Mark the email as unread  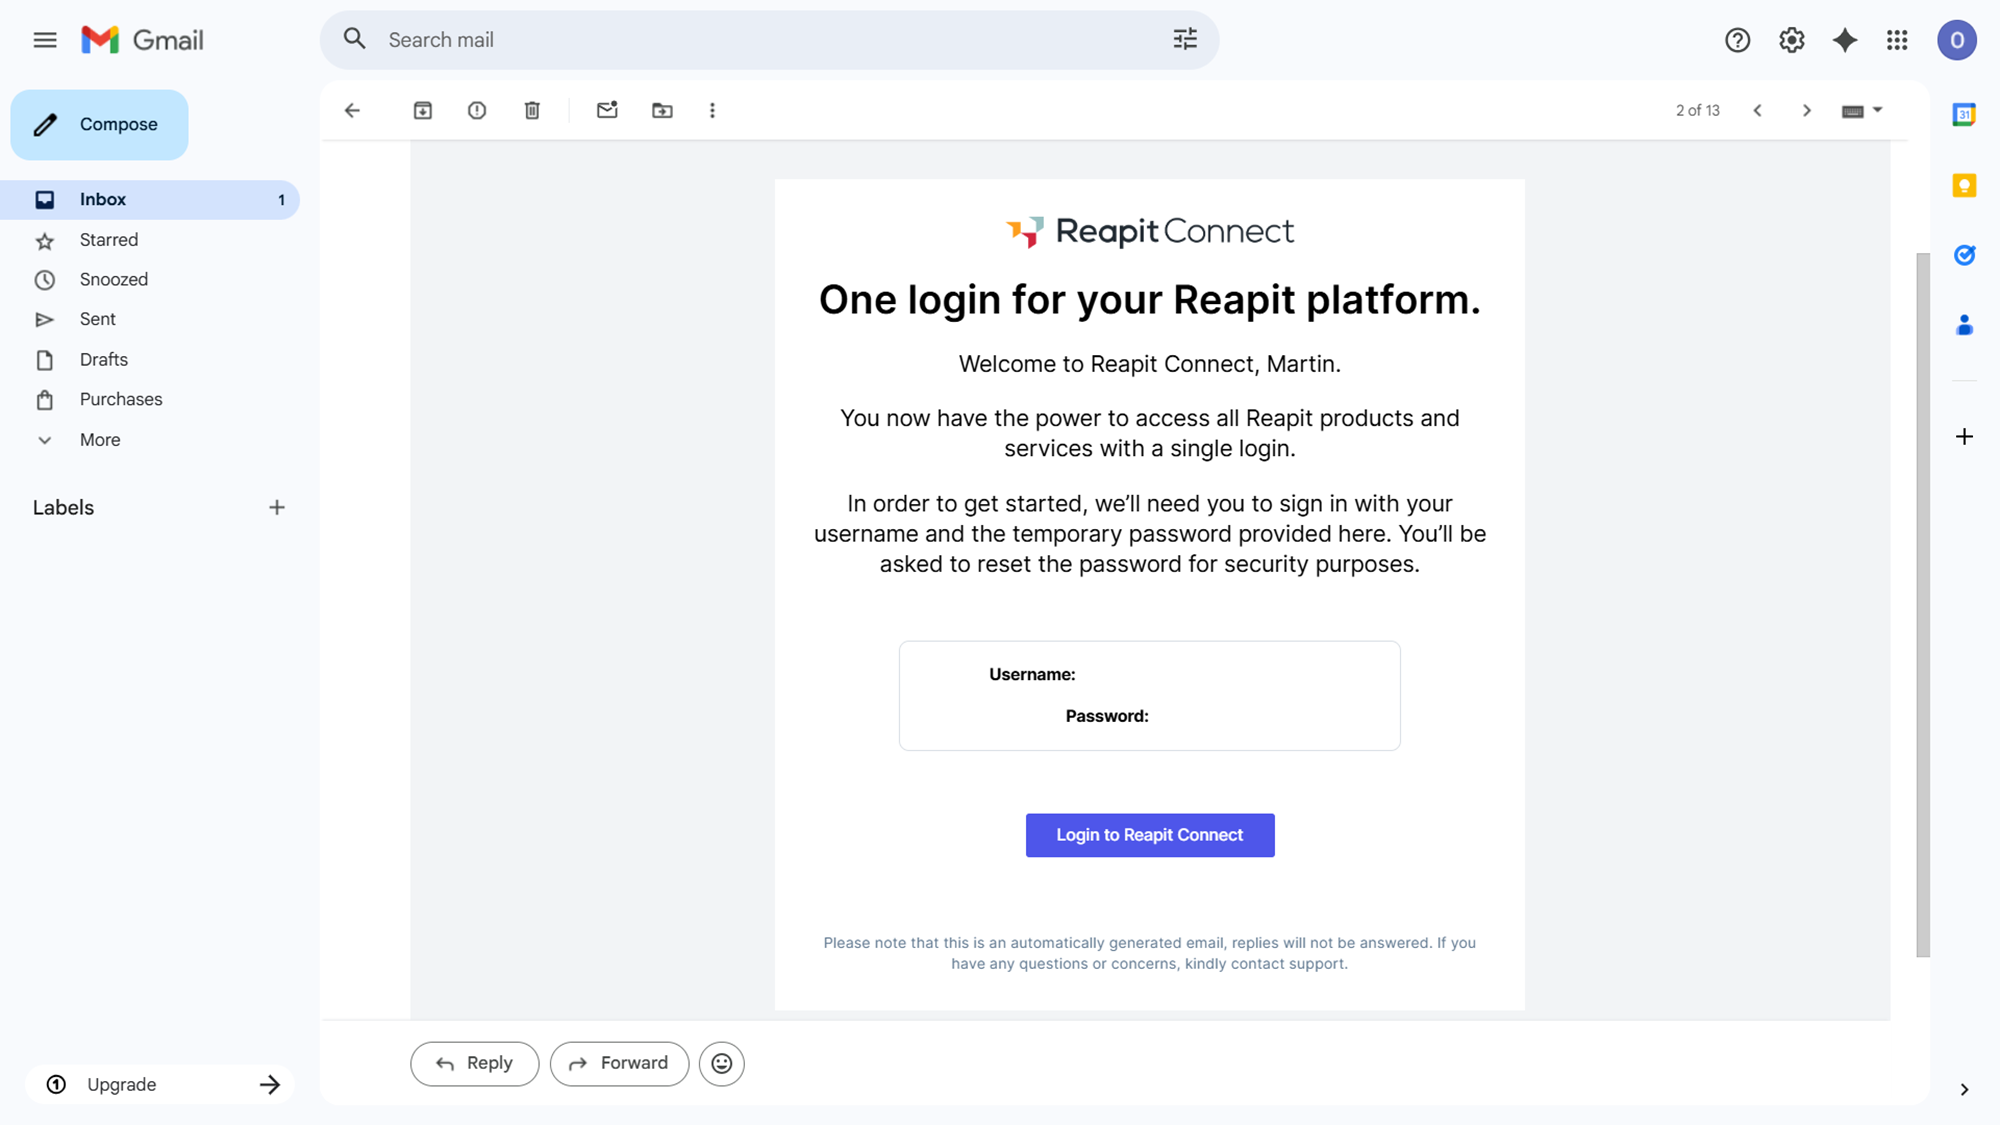point(607,110)
